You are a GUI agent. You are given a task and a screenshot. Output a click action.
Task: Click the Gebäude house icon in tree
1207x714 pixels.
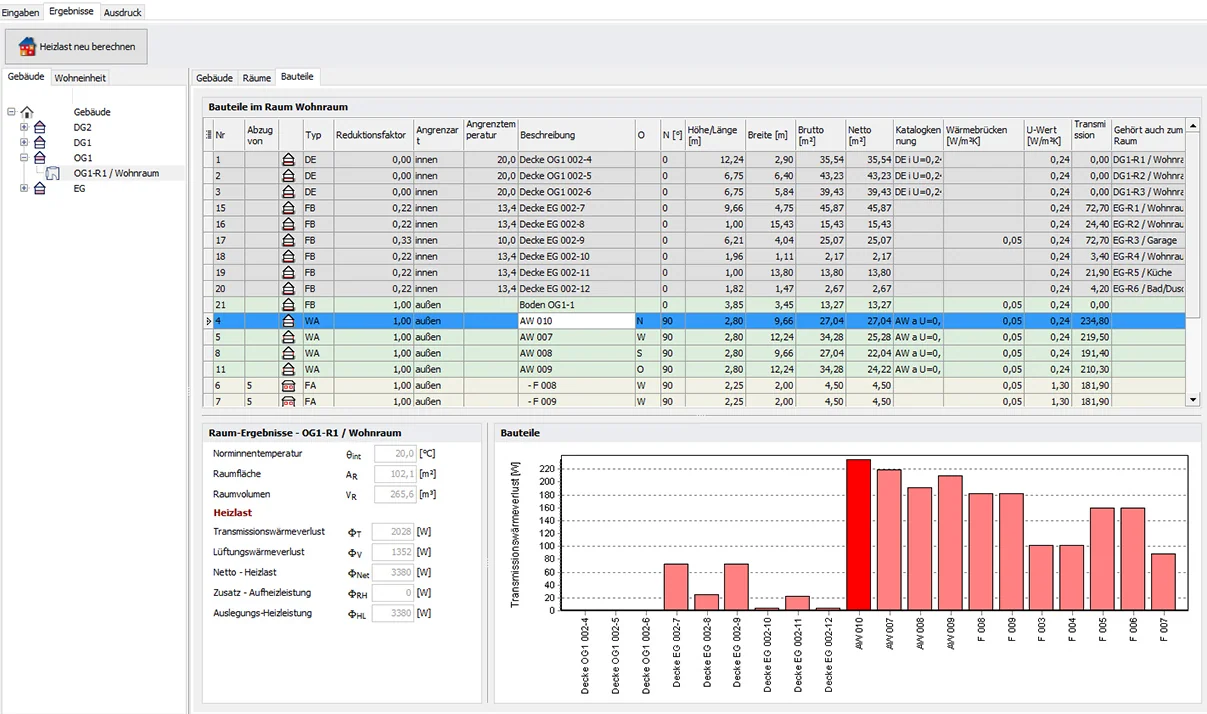(x=27, y=112)
